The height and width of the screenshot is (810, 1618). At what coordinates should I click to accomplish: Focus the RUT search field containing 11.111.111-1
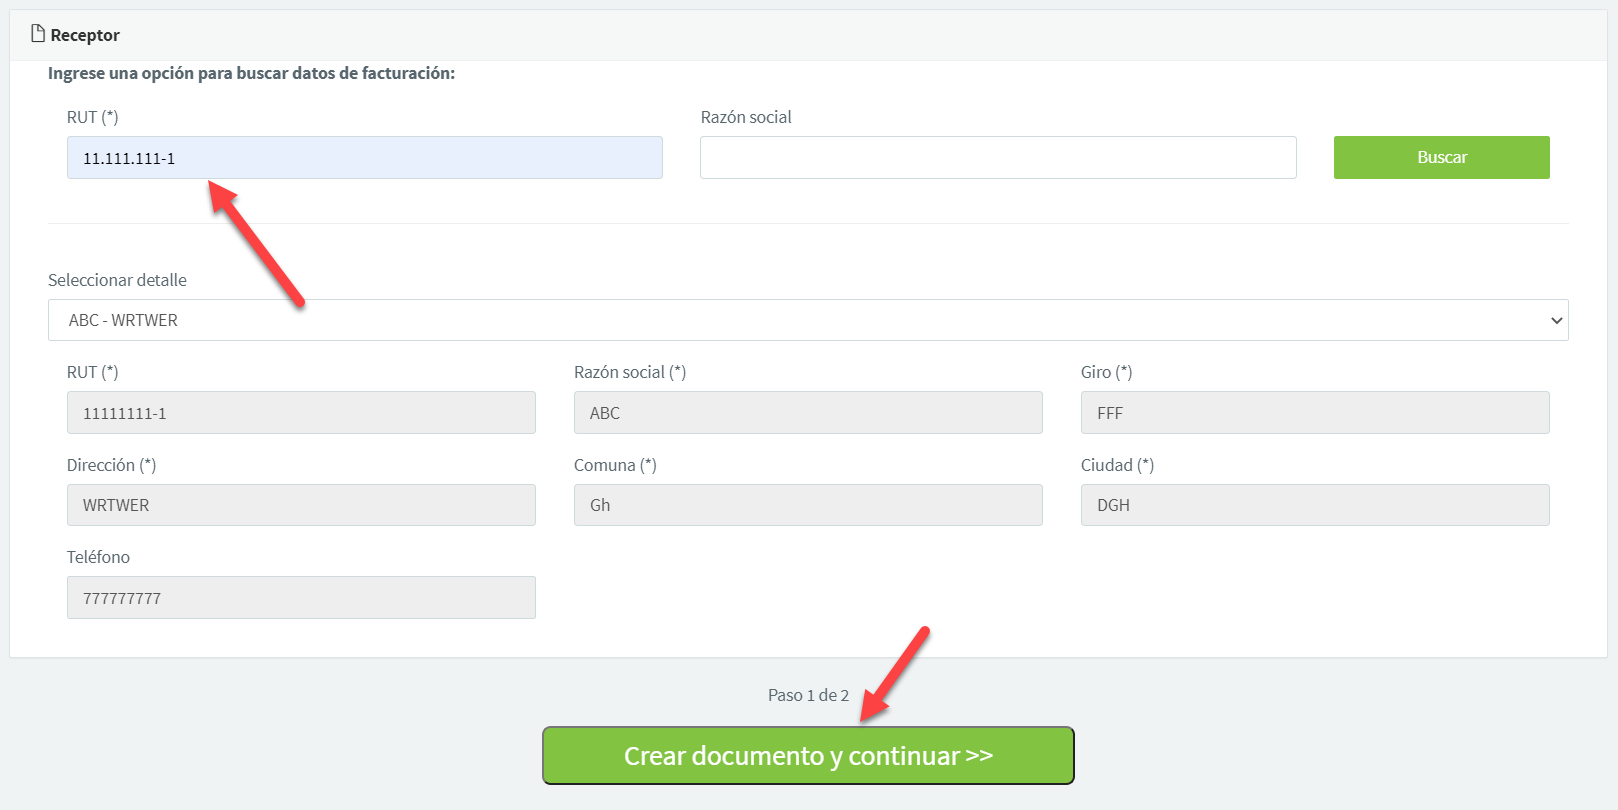[x=364, y=158]
